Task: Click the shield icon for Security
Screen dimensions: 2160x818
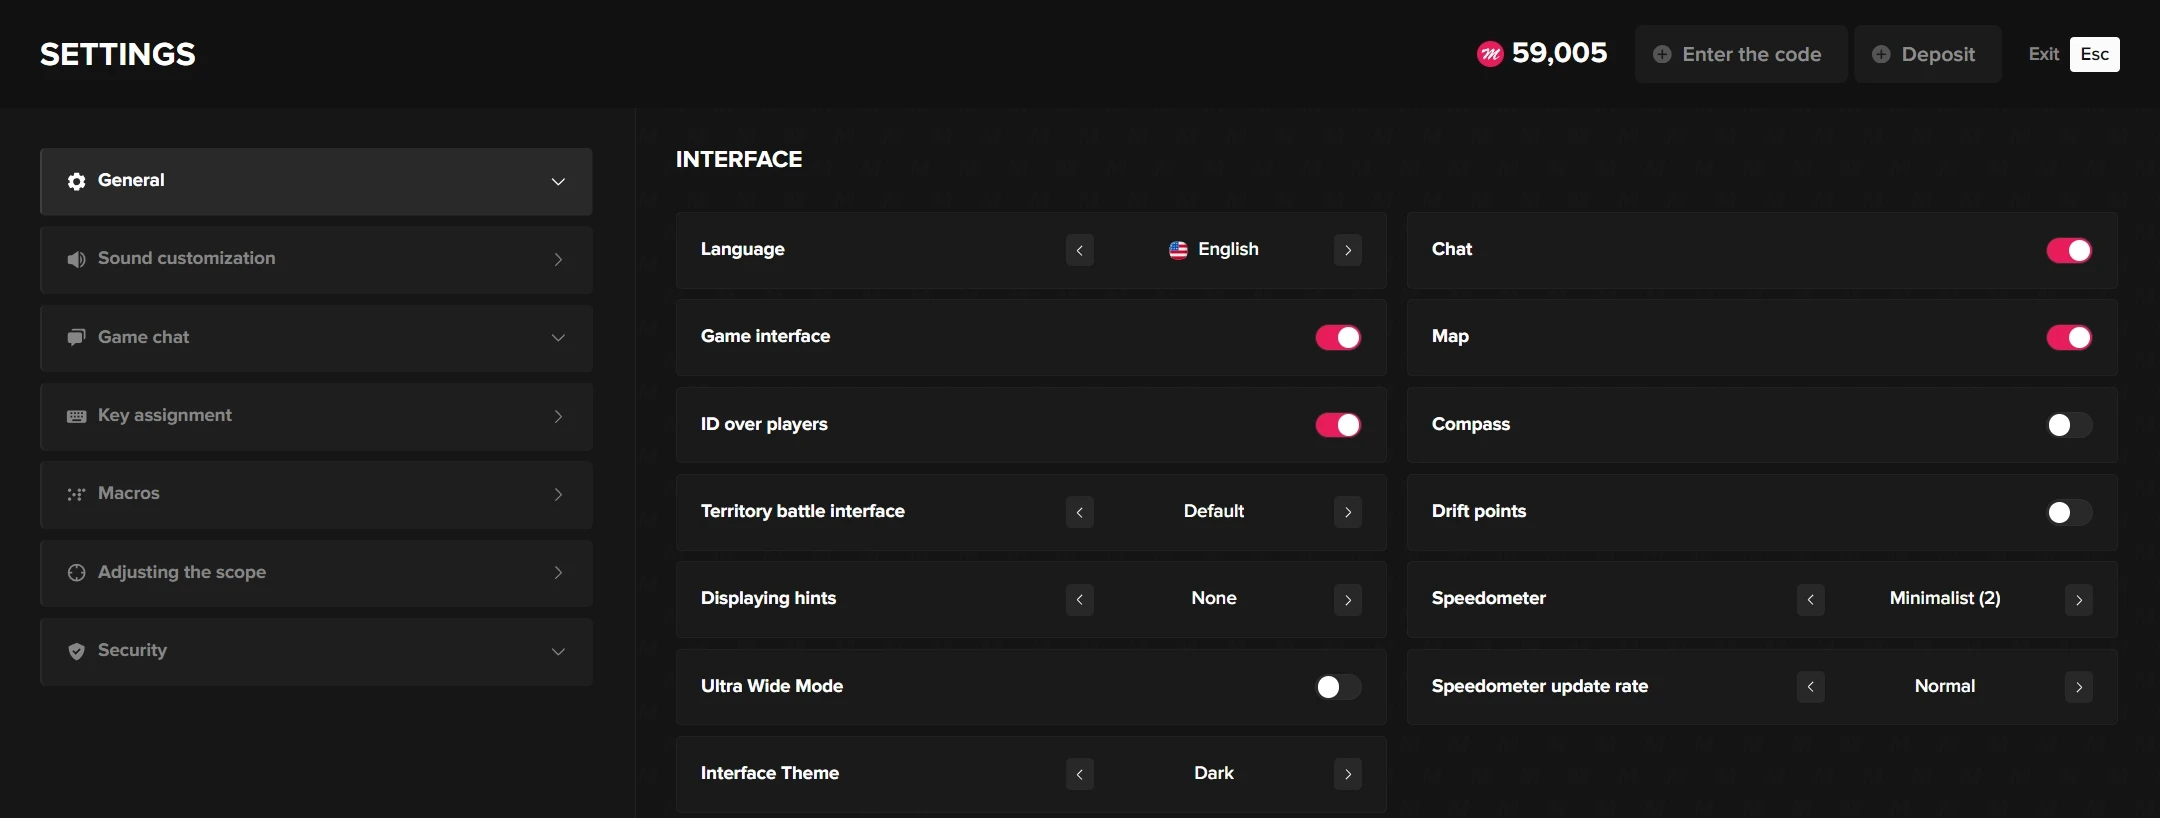Action: (76, 651)
